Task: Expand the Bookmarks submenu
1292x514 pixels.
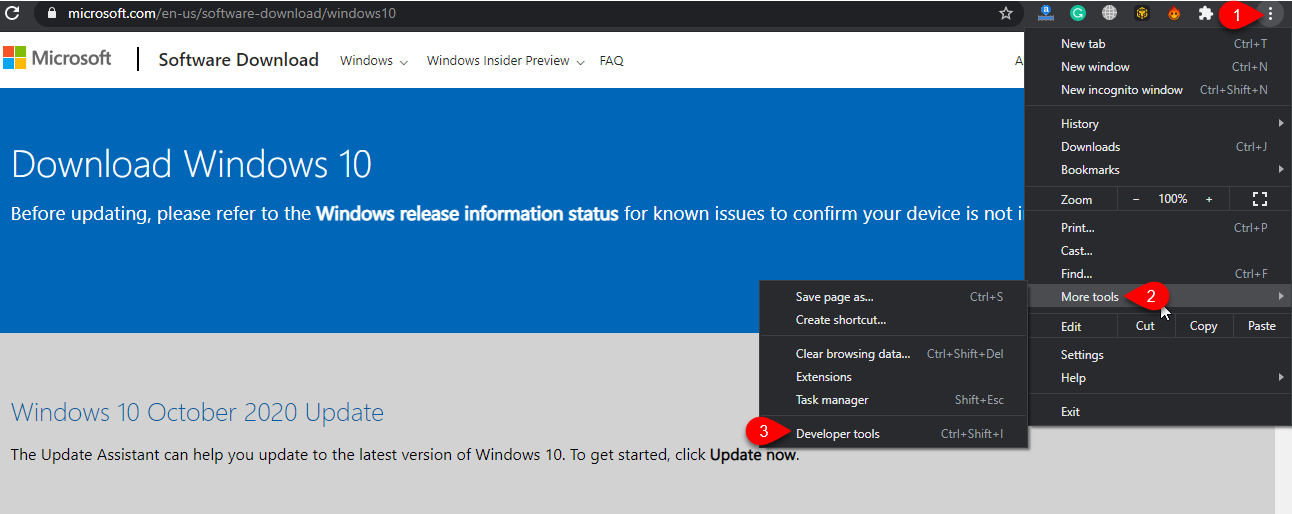Action: pyautogui.click(x=1158, y=170)
